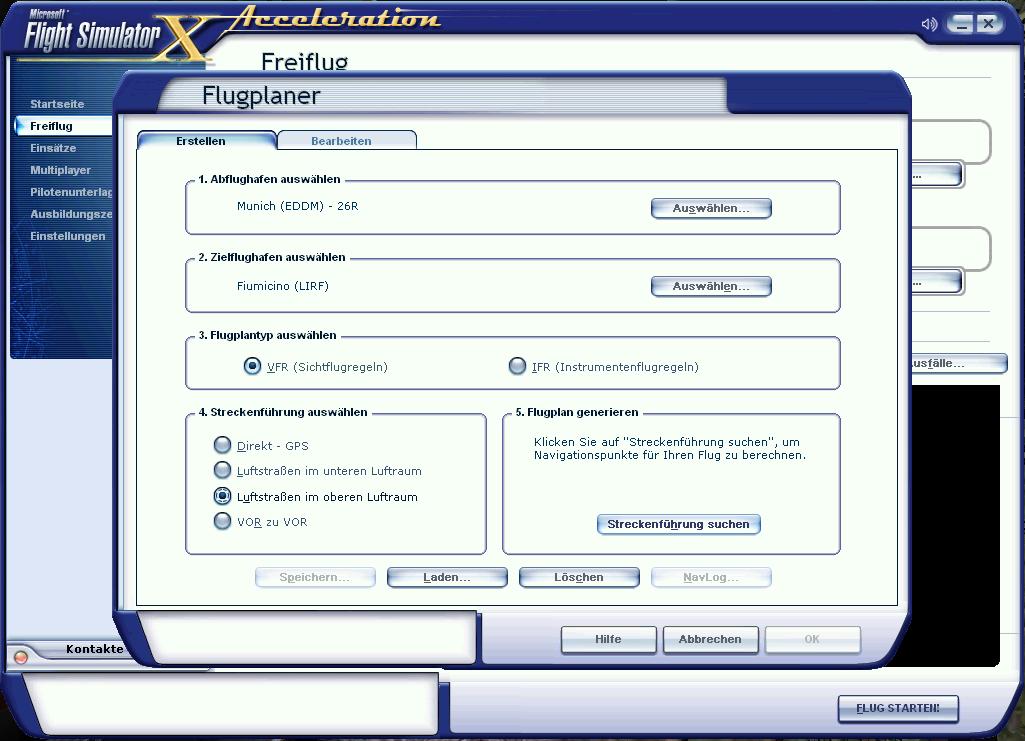Image resolution: width=1025 pixels, height=741 pixels.
Task: Click Streckenführung suchen button
Action: click(679, 524)
